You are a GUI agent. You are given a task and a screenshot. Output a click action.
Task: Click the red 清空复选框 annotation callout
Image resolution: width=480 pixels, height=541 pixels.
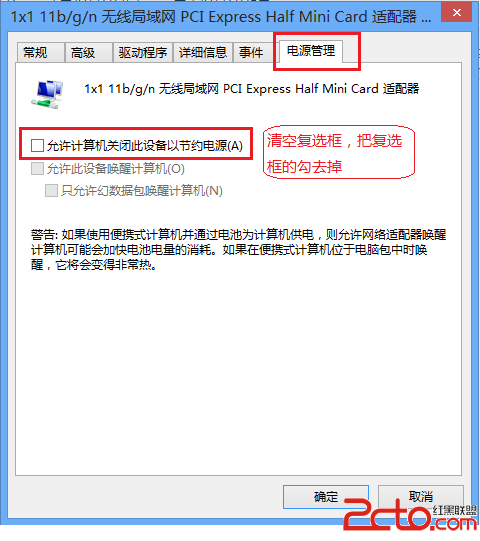[339, 153]
